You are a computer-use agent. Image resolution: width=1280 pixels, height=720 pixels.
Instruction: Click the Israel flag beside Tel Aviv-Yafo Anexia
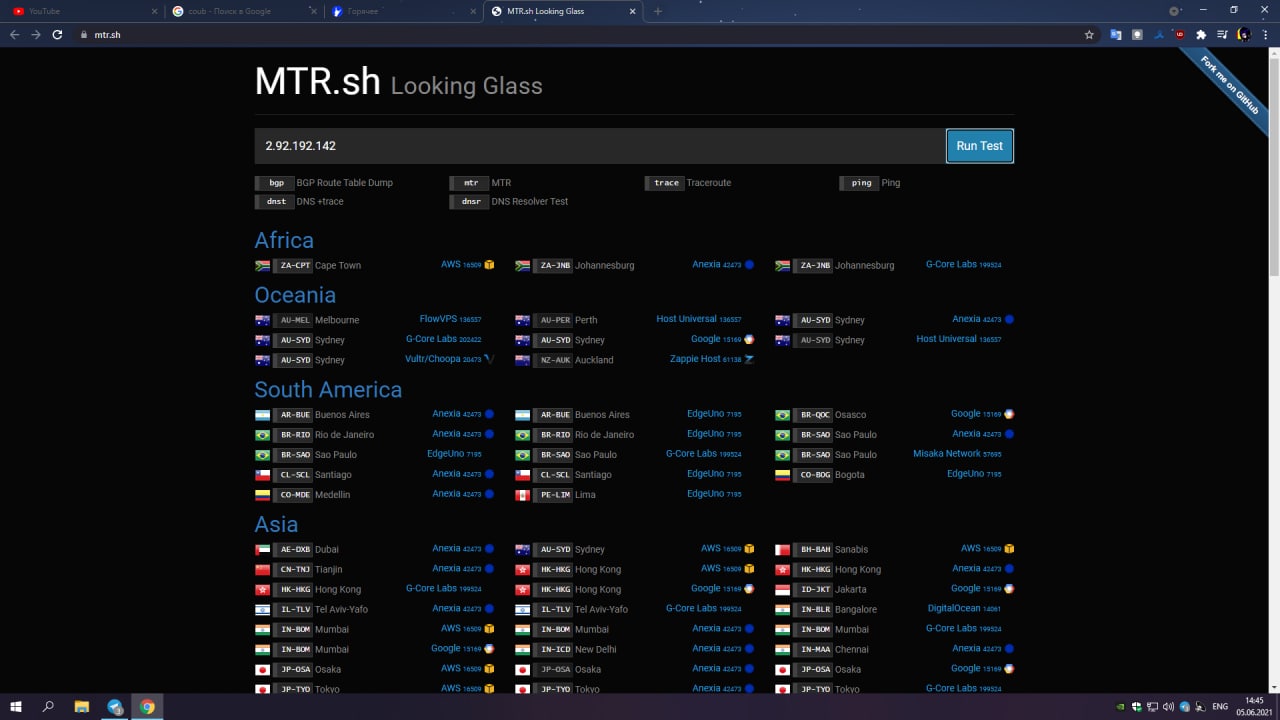(x=262, y=610)
